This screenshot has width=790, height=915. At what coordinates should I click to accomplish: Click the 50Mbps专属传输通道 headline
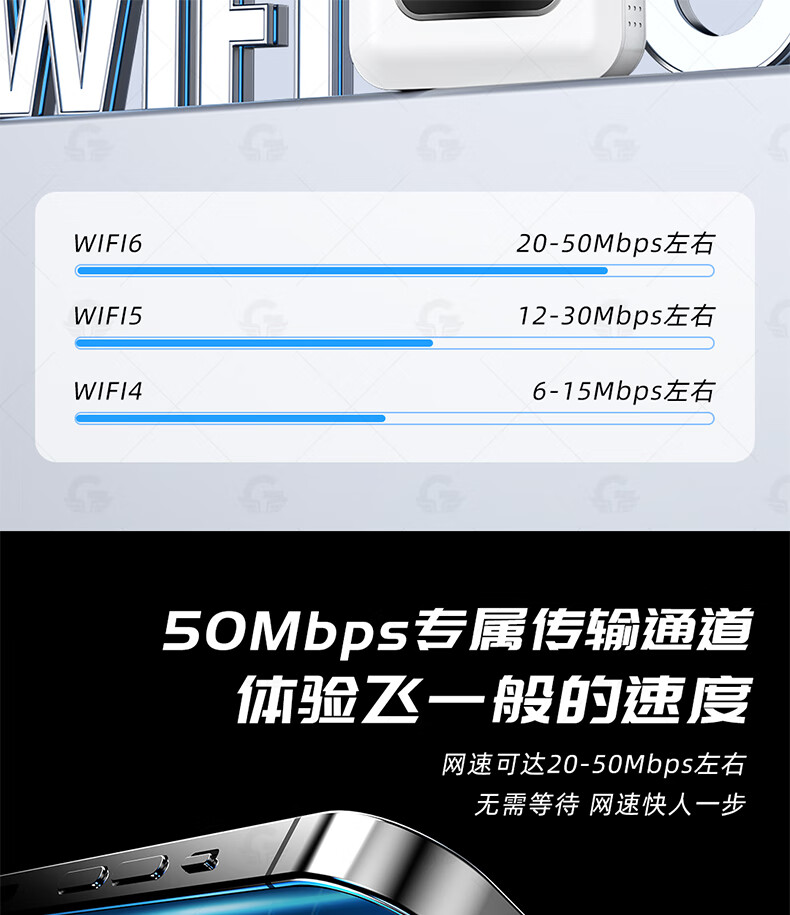pyautogui.click(x=458, y=630)
